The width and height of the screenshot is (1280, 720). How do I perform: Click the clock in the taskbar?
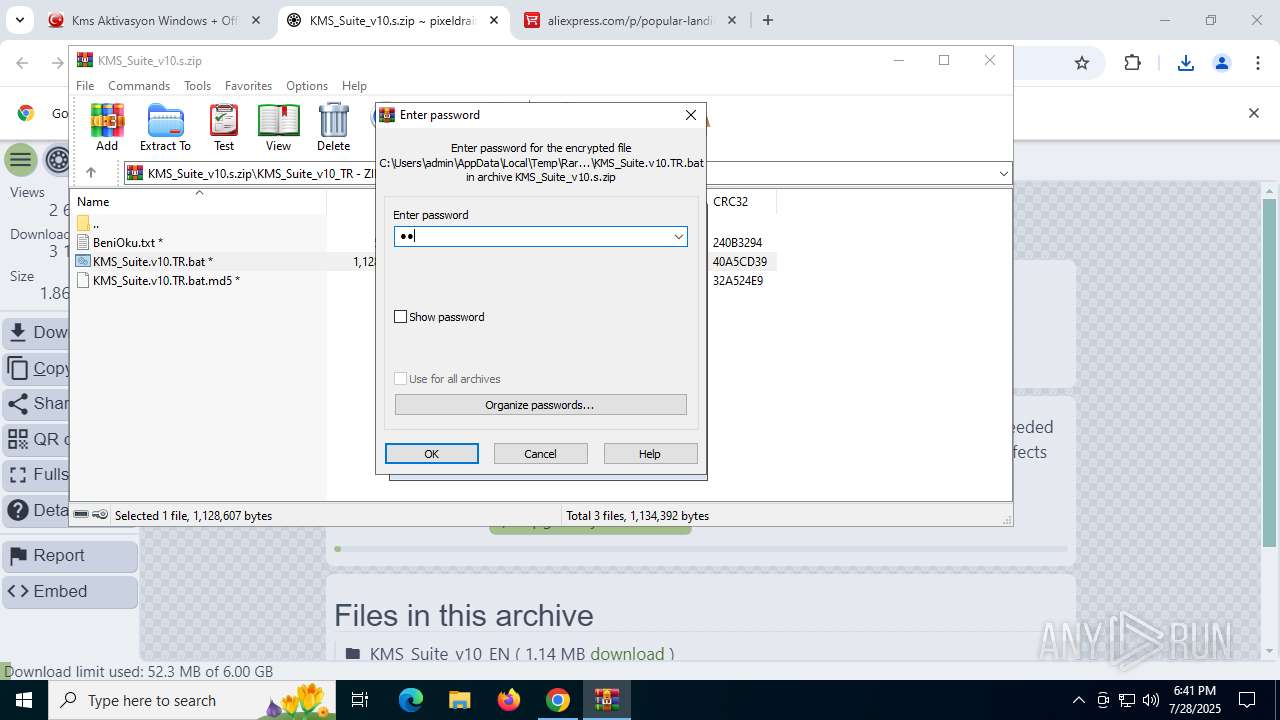[1194, 700]
